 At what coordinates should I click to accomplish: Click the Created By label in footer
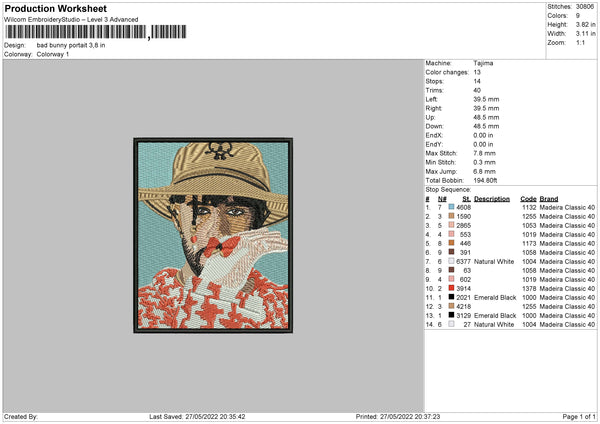(x=21, y=417)
